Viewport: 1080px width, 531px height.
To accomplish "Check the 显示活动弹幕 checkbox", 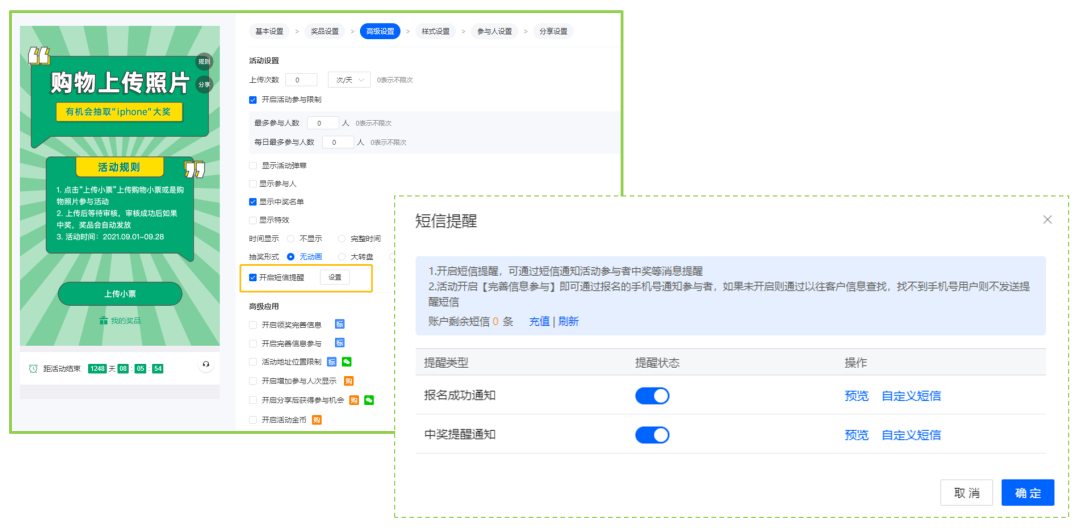I will tap(253, 165).
